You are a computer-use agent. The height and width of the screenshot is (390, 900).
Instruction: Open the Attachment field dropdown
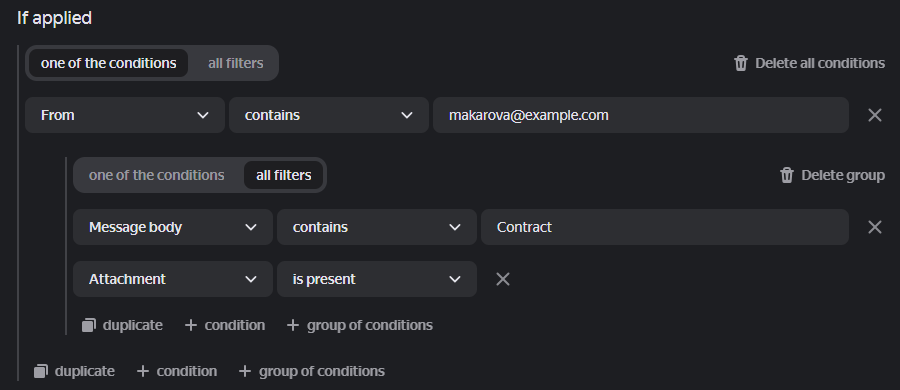(x=173, y=279)
